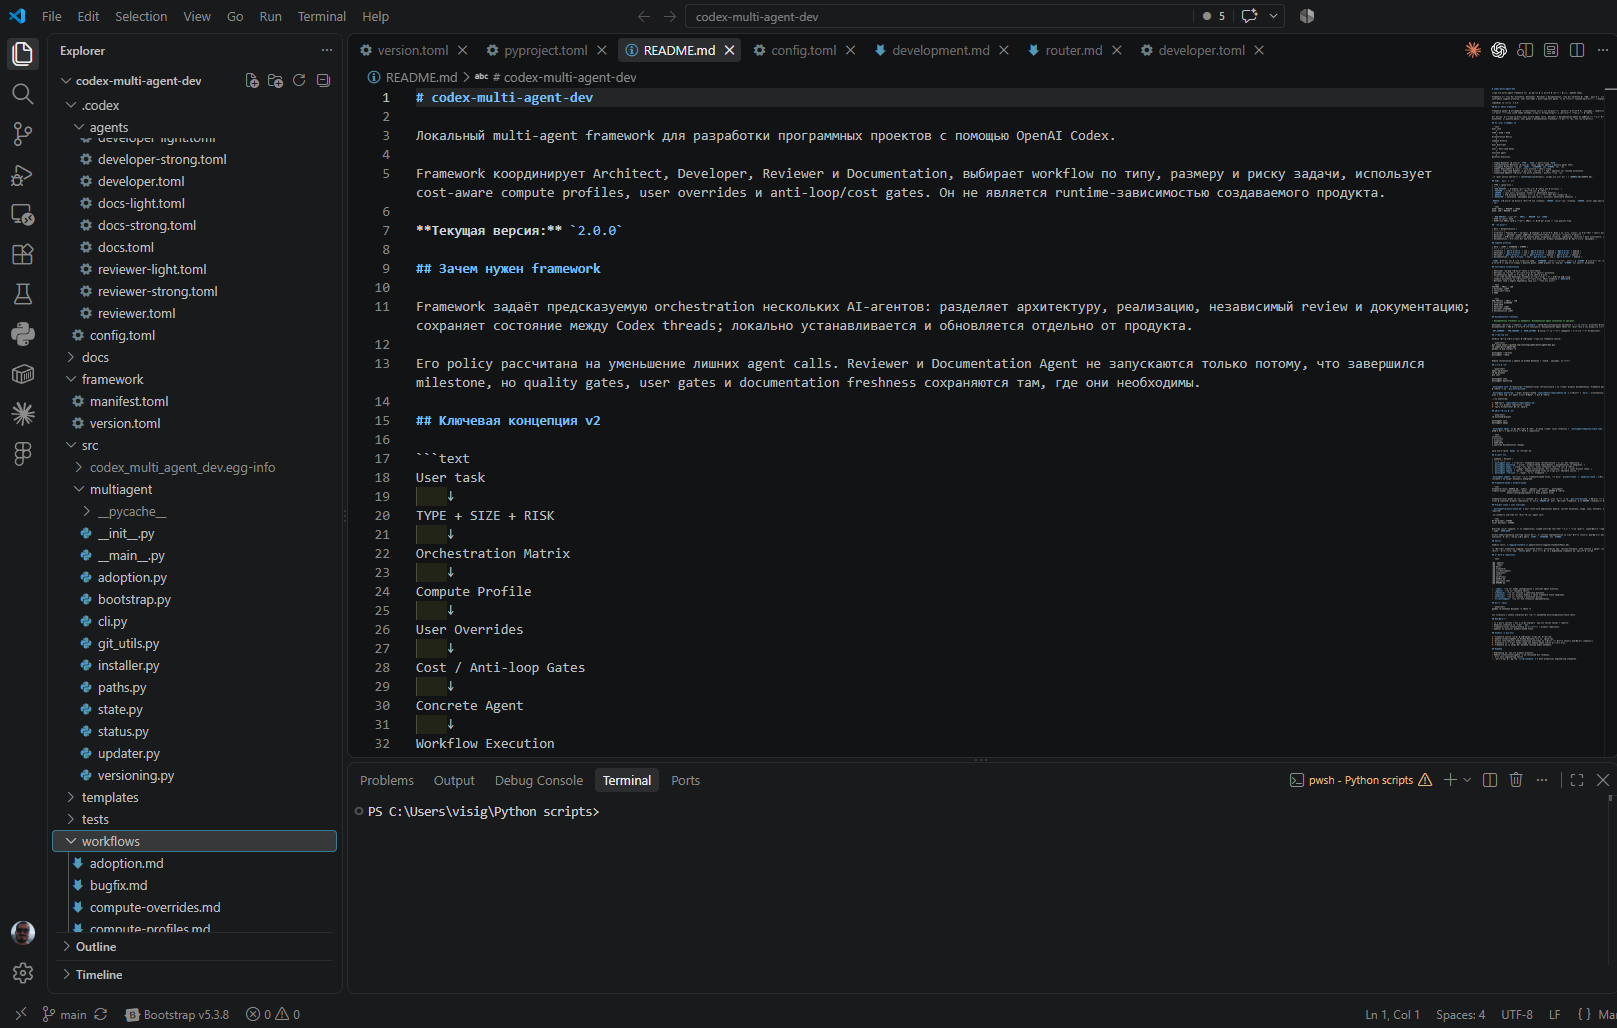Open the chat dropdown arrow in title bar
The height and width of the screenshot is (1028, 1617).
(x=1273, y=16)
